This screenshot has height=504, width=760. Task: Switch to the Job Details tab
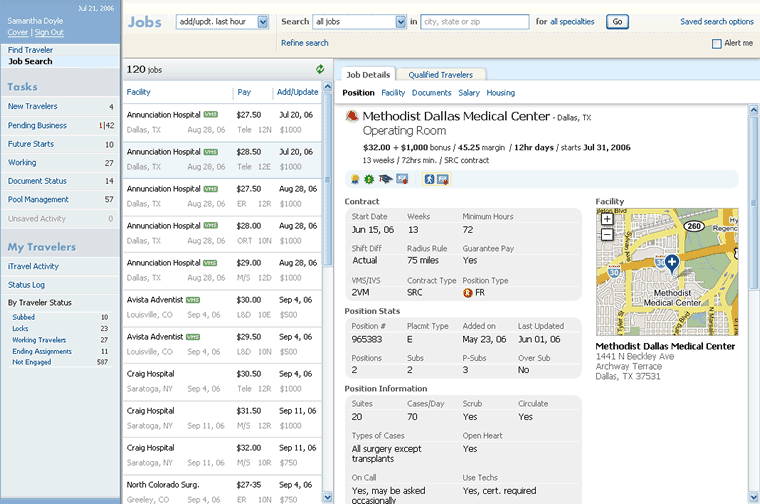(x=368, y=75)
